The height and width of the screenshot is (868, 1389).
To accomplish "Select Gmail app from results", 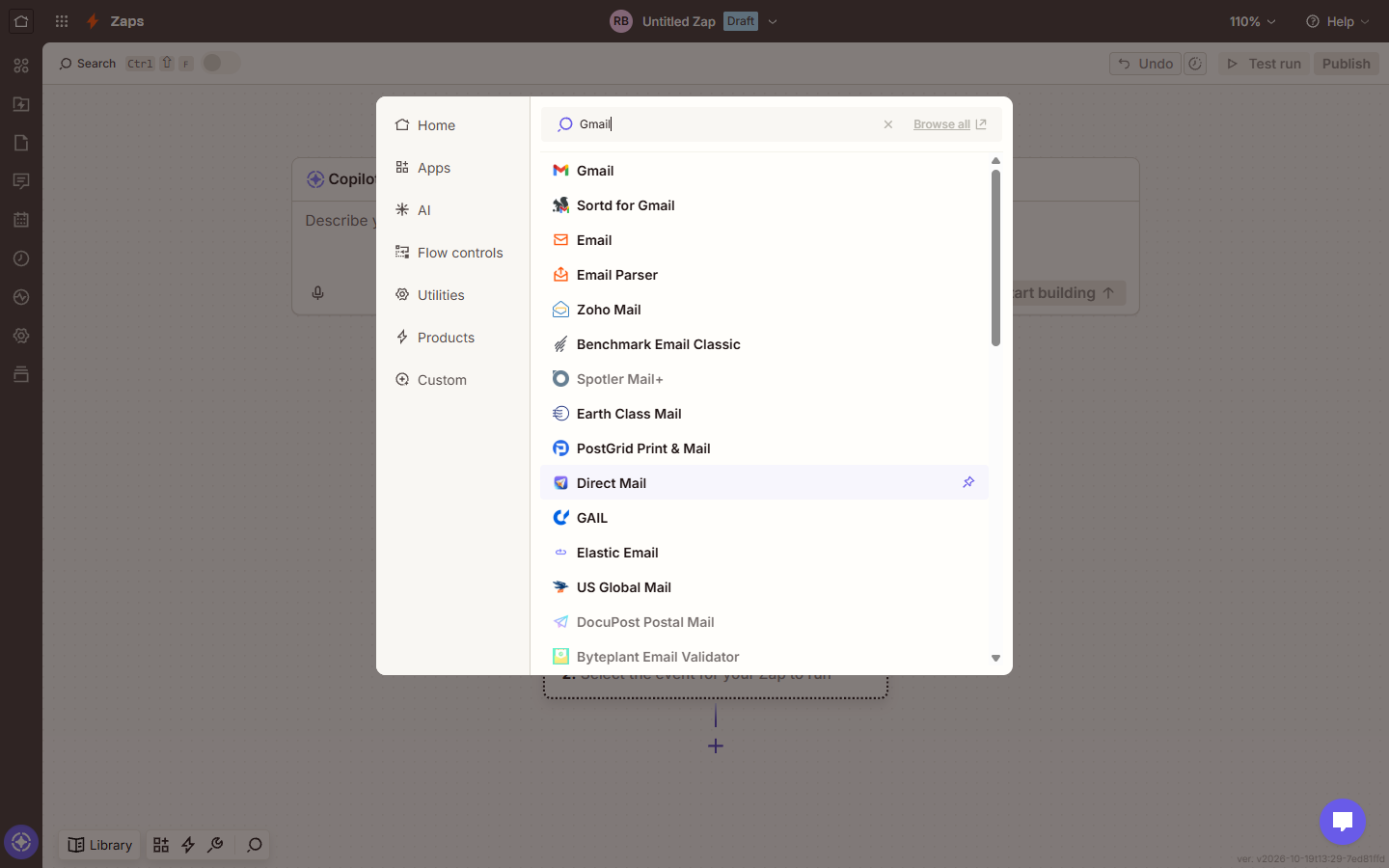I will click(764, 170).
